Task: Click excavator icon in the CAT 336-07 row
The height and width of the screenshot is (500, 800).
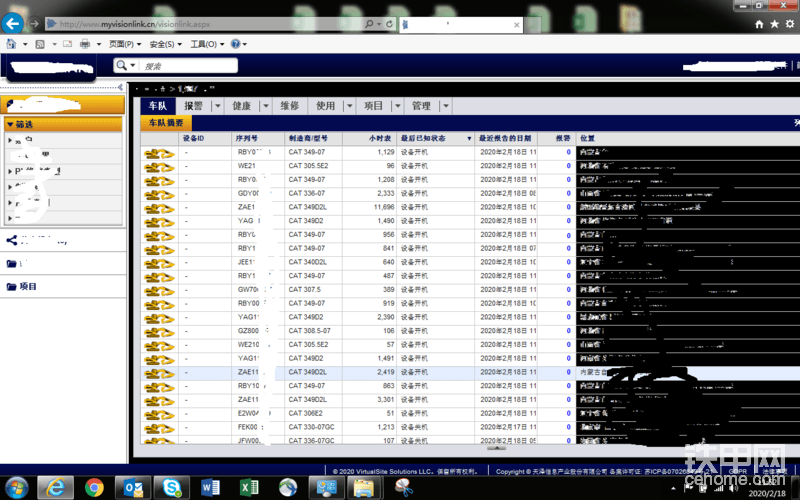Action: [159, 194]
